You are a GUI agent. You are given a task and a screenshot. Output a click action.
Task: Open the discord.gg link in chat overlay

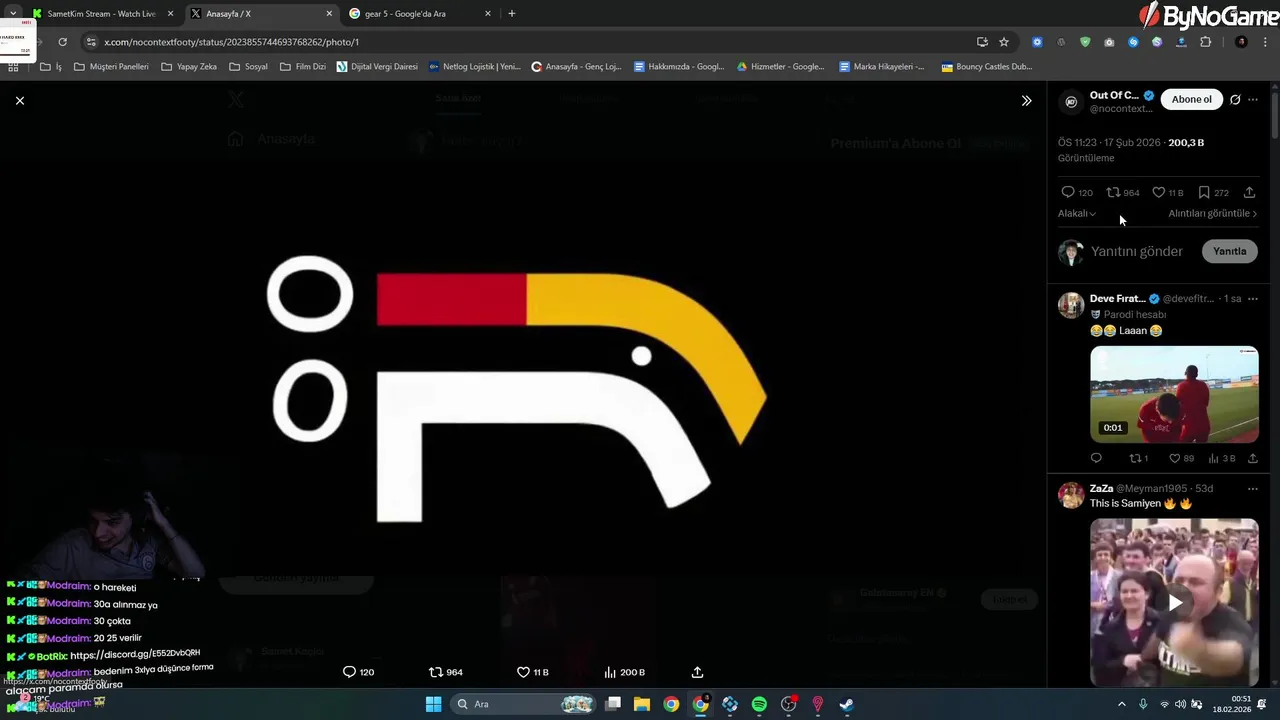click(135, 655)
